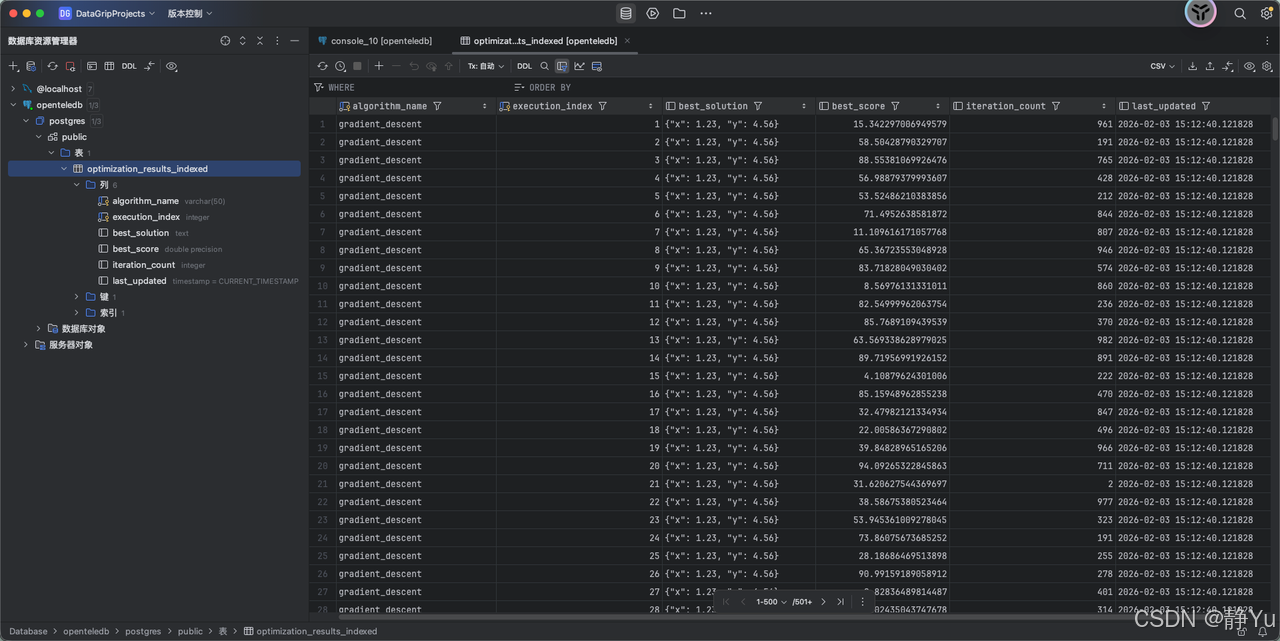Click the jump to source arrows icon in the explorer toolbar

coord(150,66)
